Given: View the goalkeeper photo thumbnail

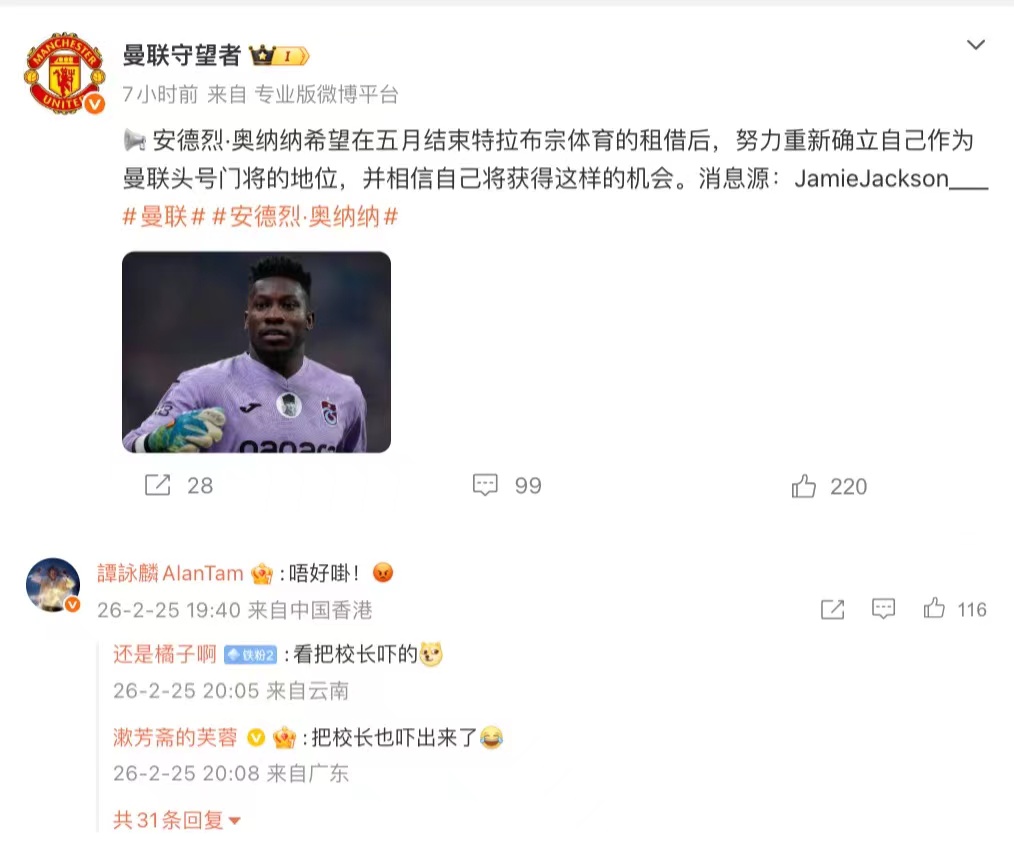Looking at the screenshot, I should pyautogui.click(x=256, y=352).
